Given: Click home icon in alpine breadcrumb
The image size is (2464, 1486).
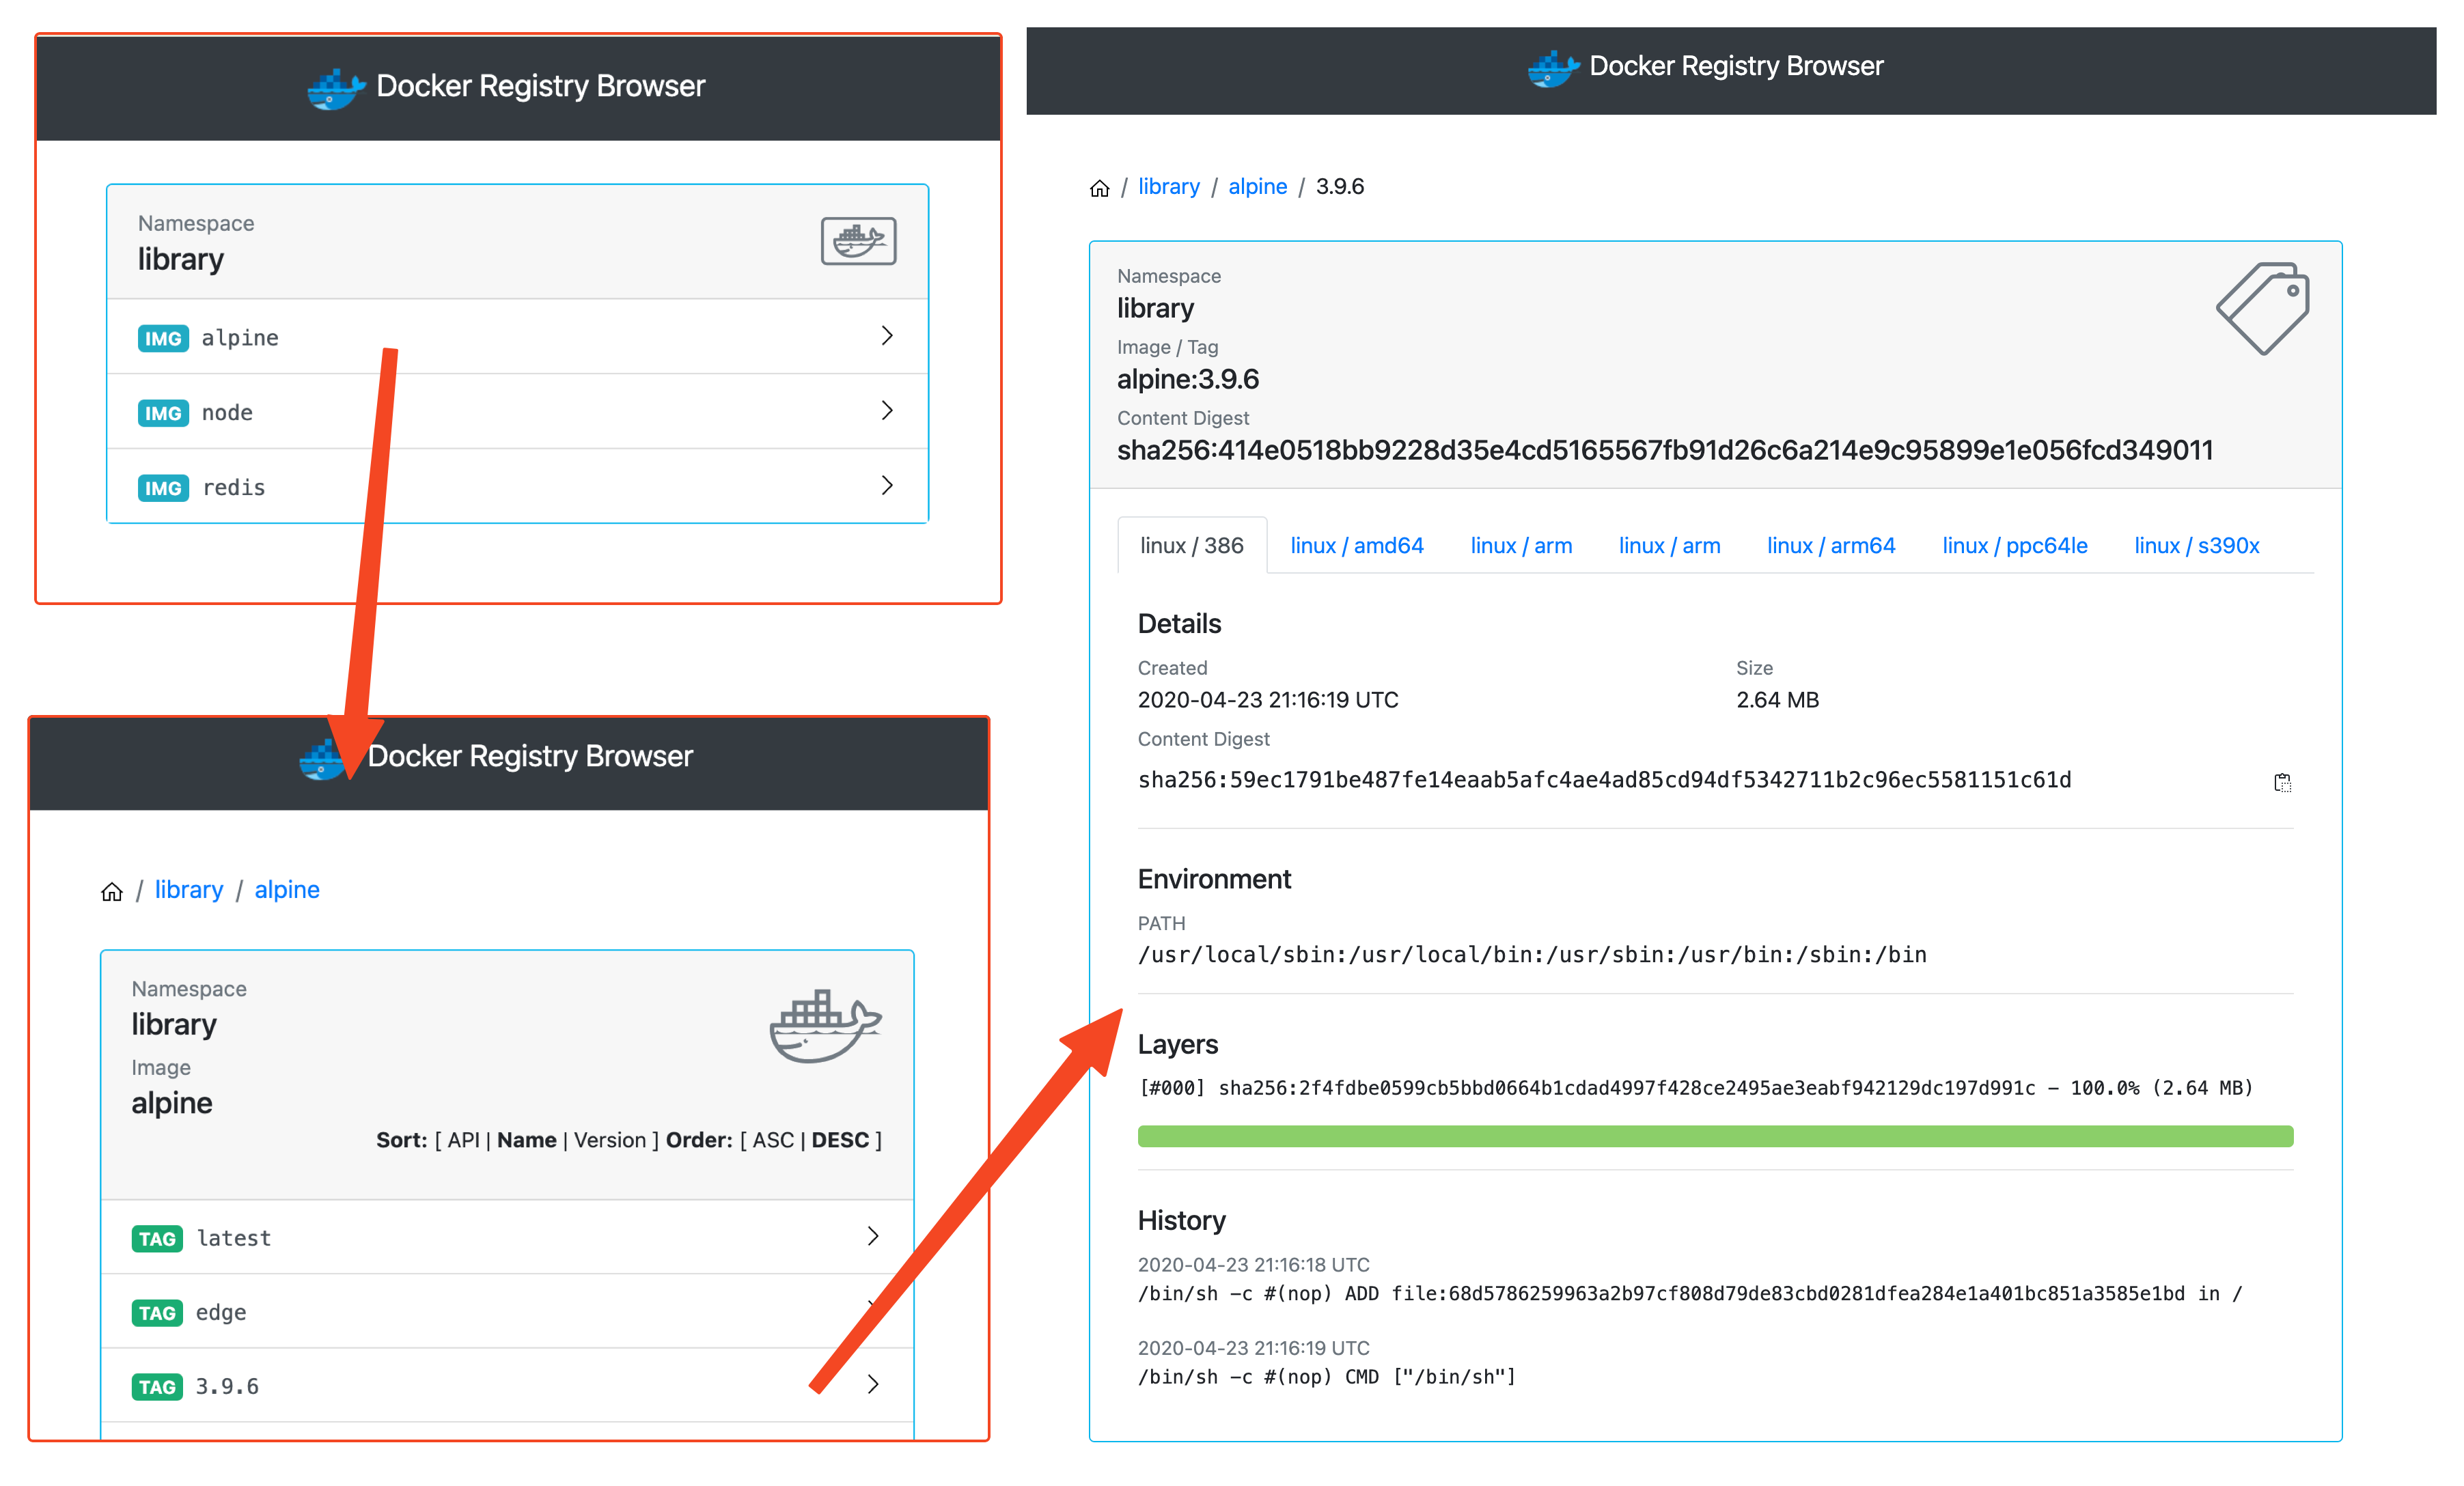Looking at the screenshot, I should click(x=112, y=891).
